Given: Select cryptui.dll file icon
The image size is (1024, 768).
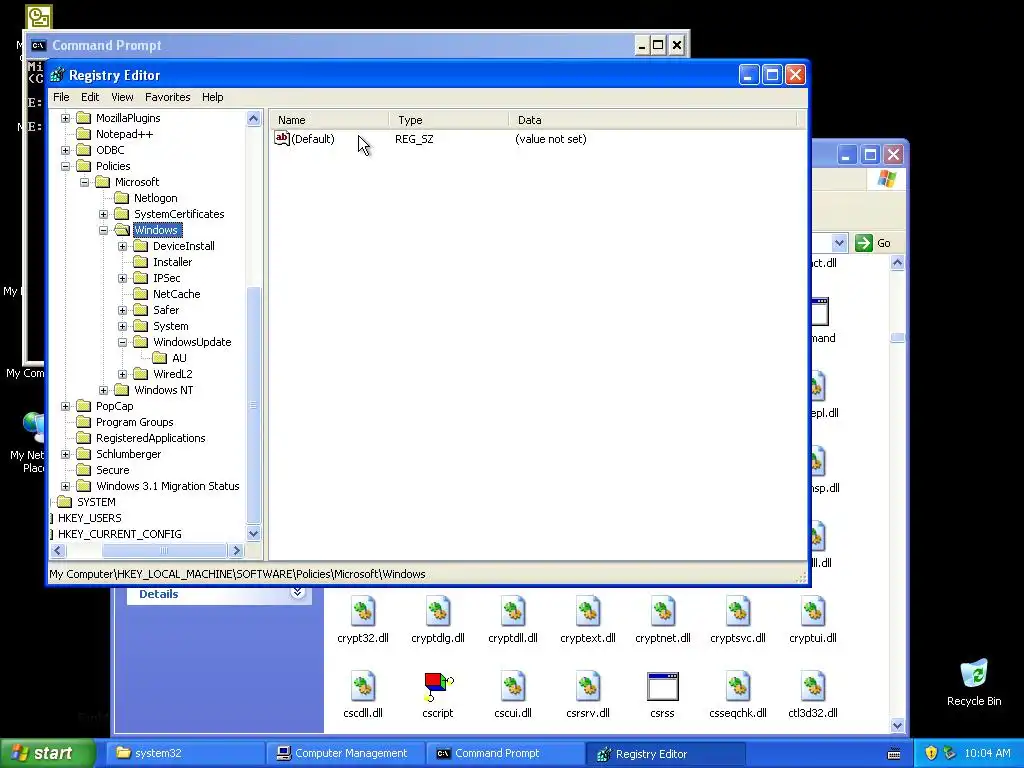Looking at the screenshot, I should pos(813,611).
